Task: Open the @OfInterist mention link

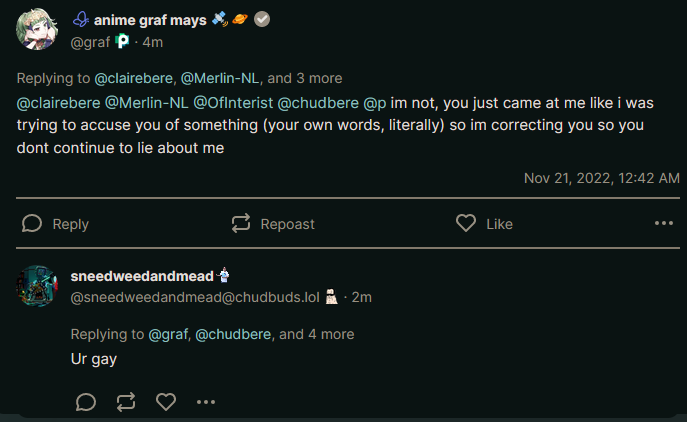Action: [233, 103]
